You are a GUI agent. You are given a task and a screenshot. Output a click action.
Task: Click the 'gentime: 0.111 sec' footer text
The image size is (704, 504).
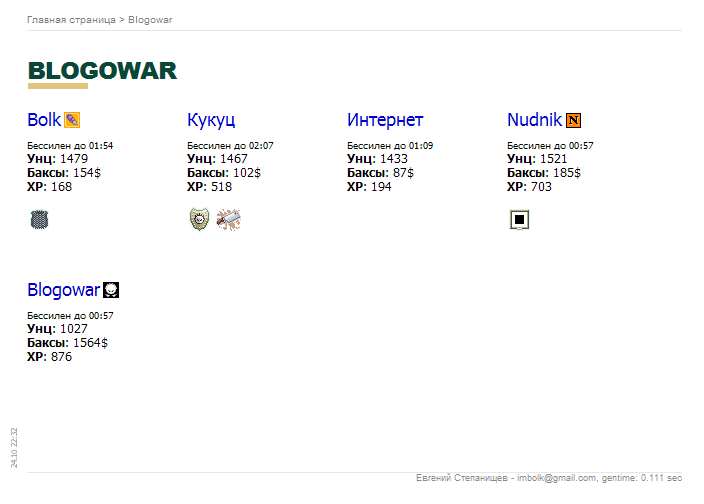[642, 478]
